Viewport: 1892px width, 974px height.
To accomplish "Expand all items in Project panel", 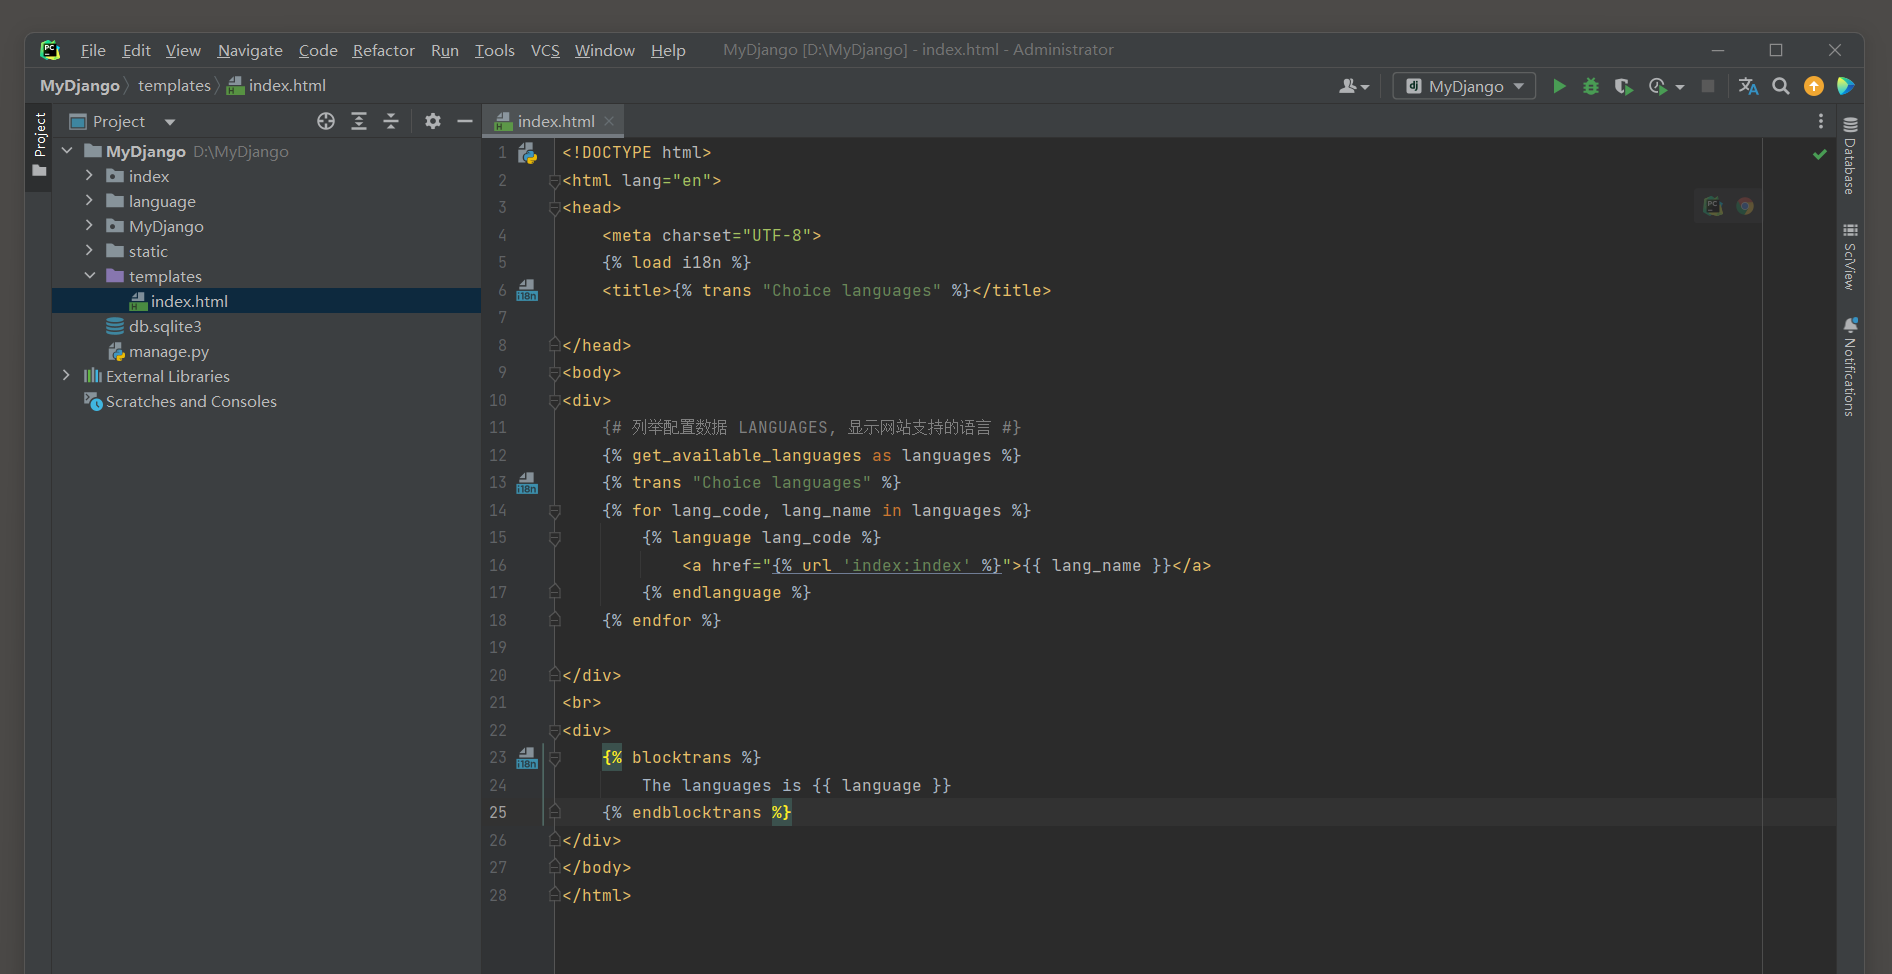I will (359, 121).
